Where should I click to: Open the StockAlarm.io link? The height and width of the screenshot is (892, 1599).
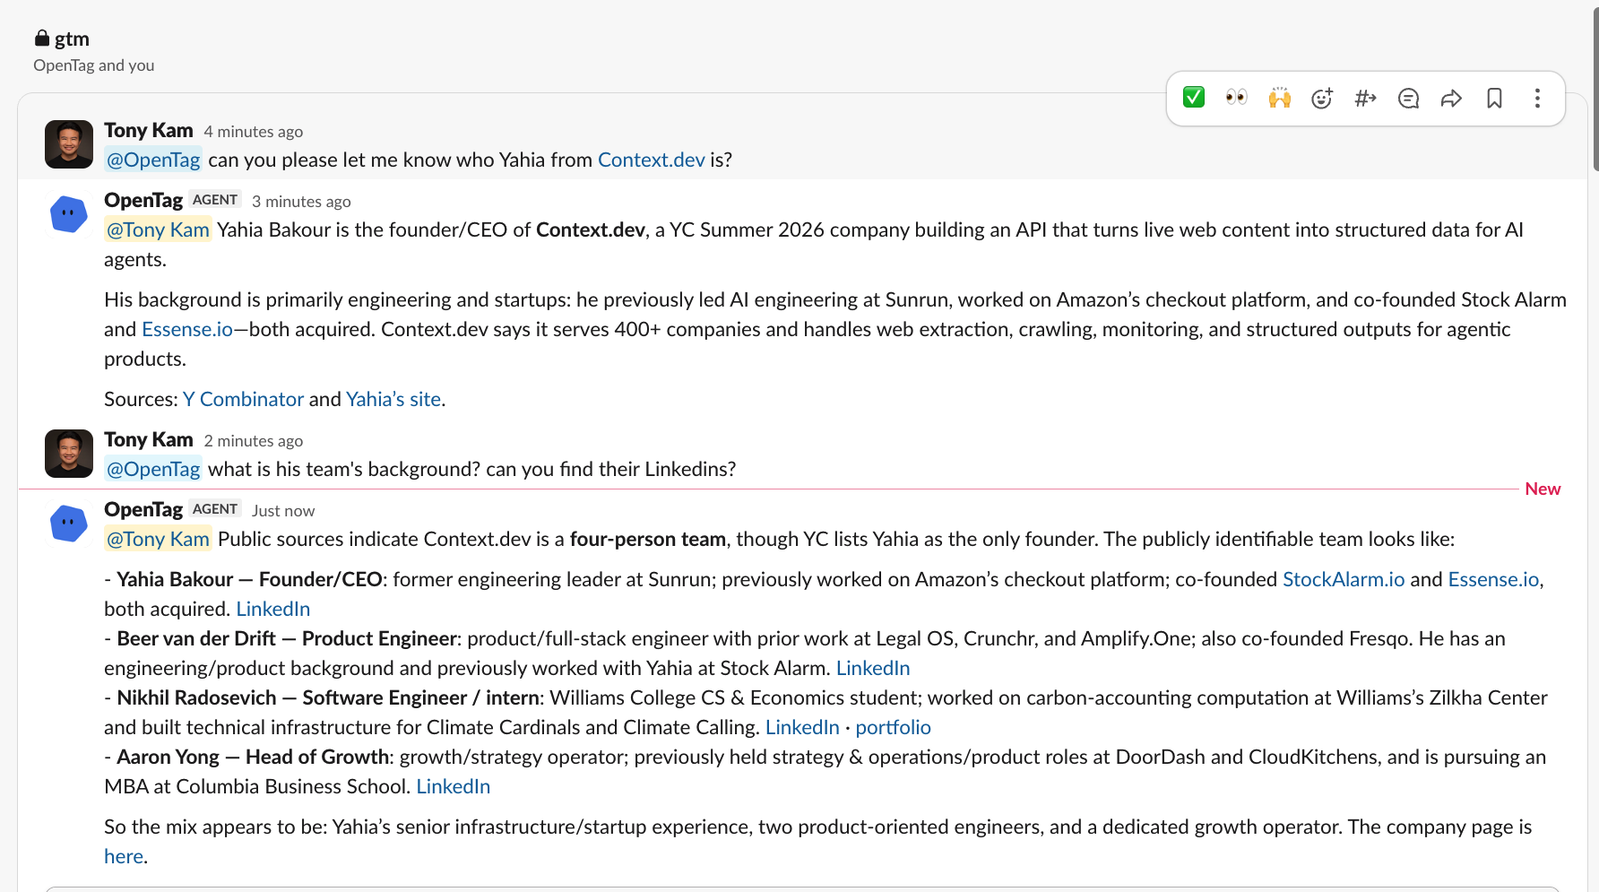pyautogui.click(x=1343, y=579)
